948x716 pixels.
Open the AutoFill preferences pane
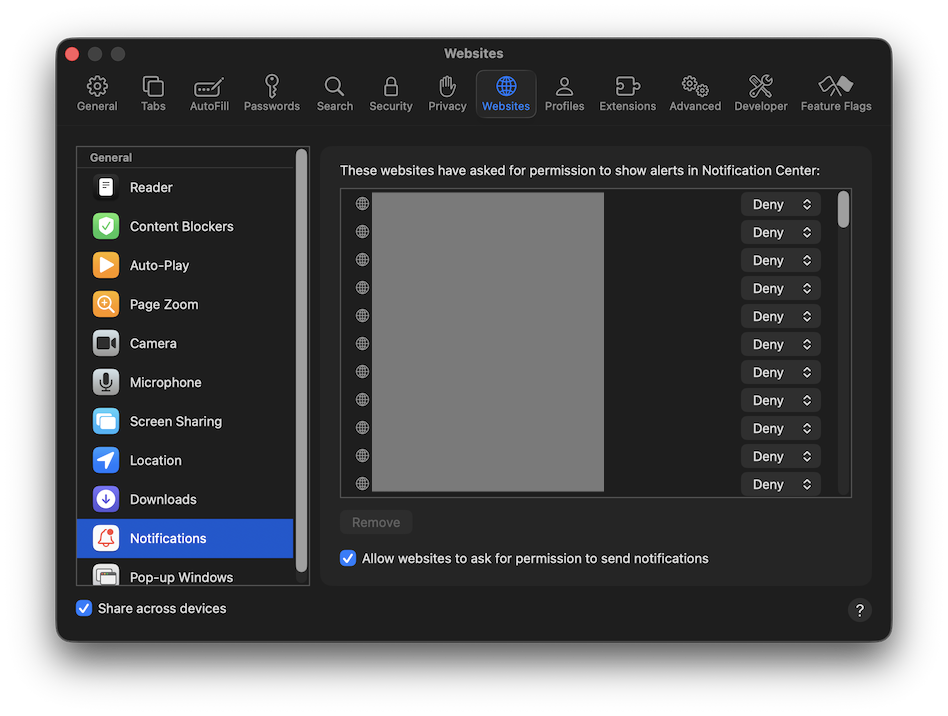[209, 94]
